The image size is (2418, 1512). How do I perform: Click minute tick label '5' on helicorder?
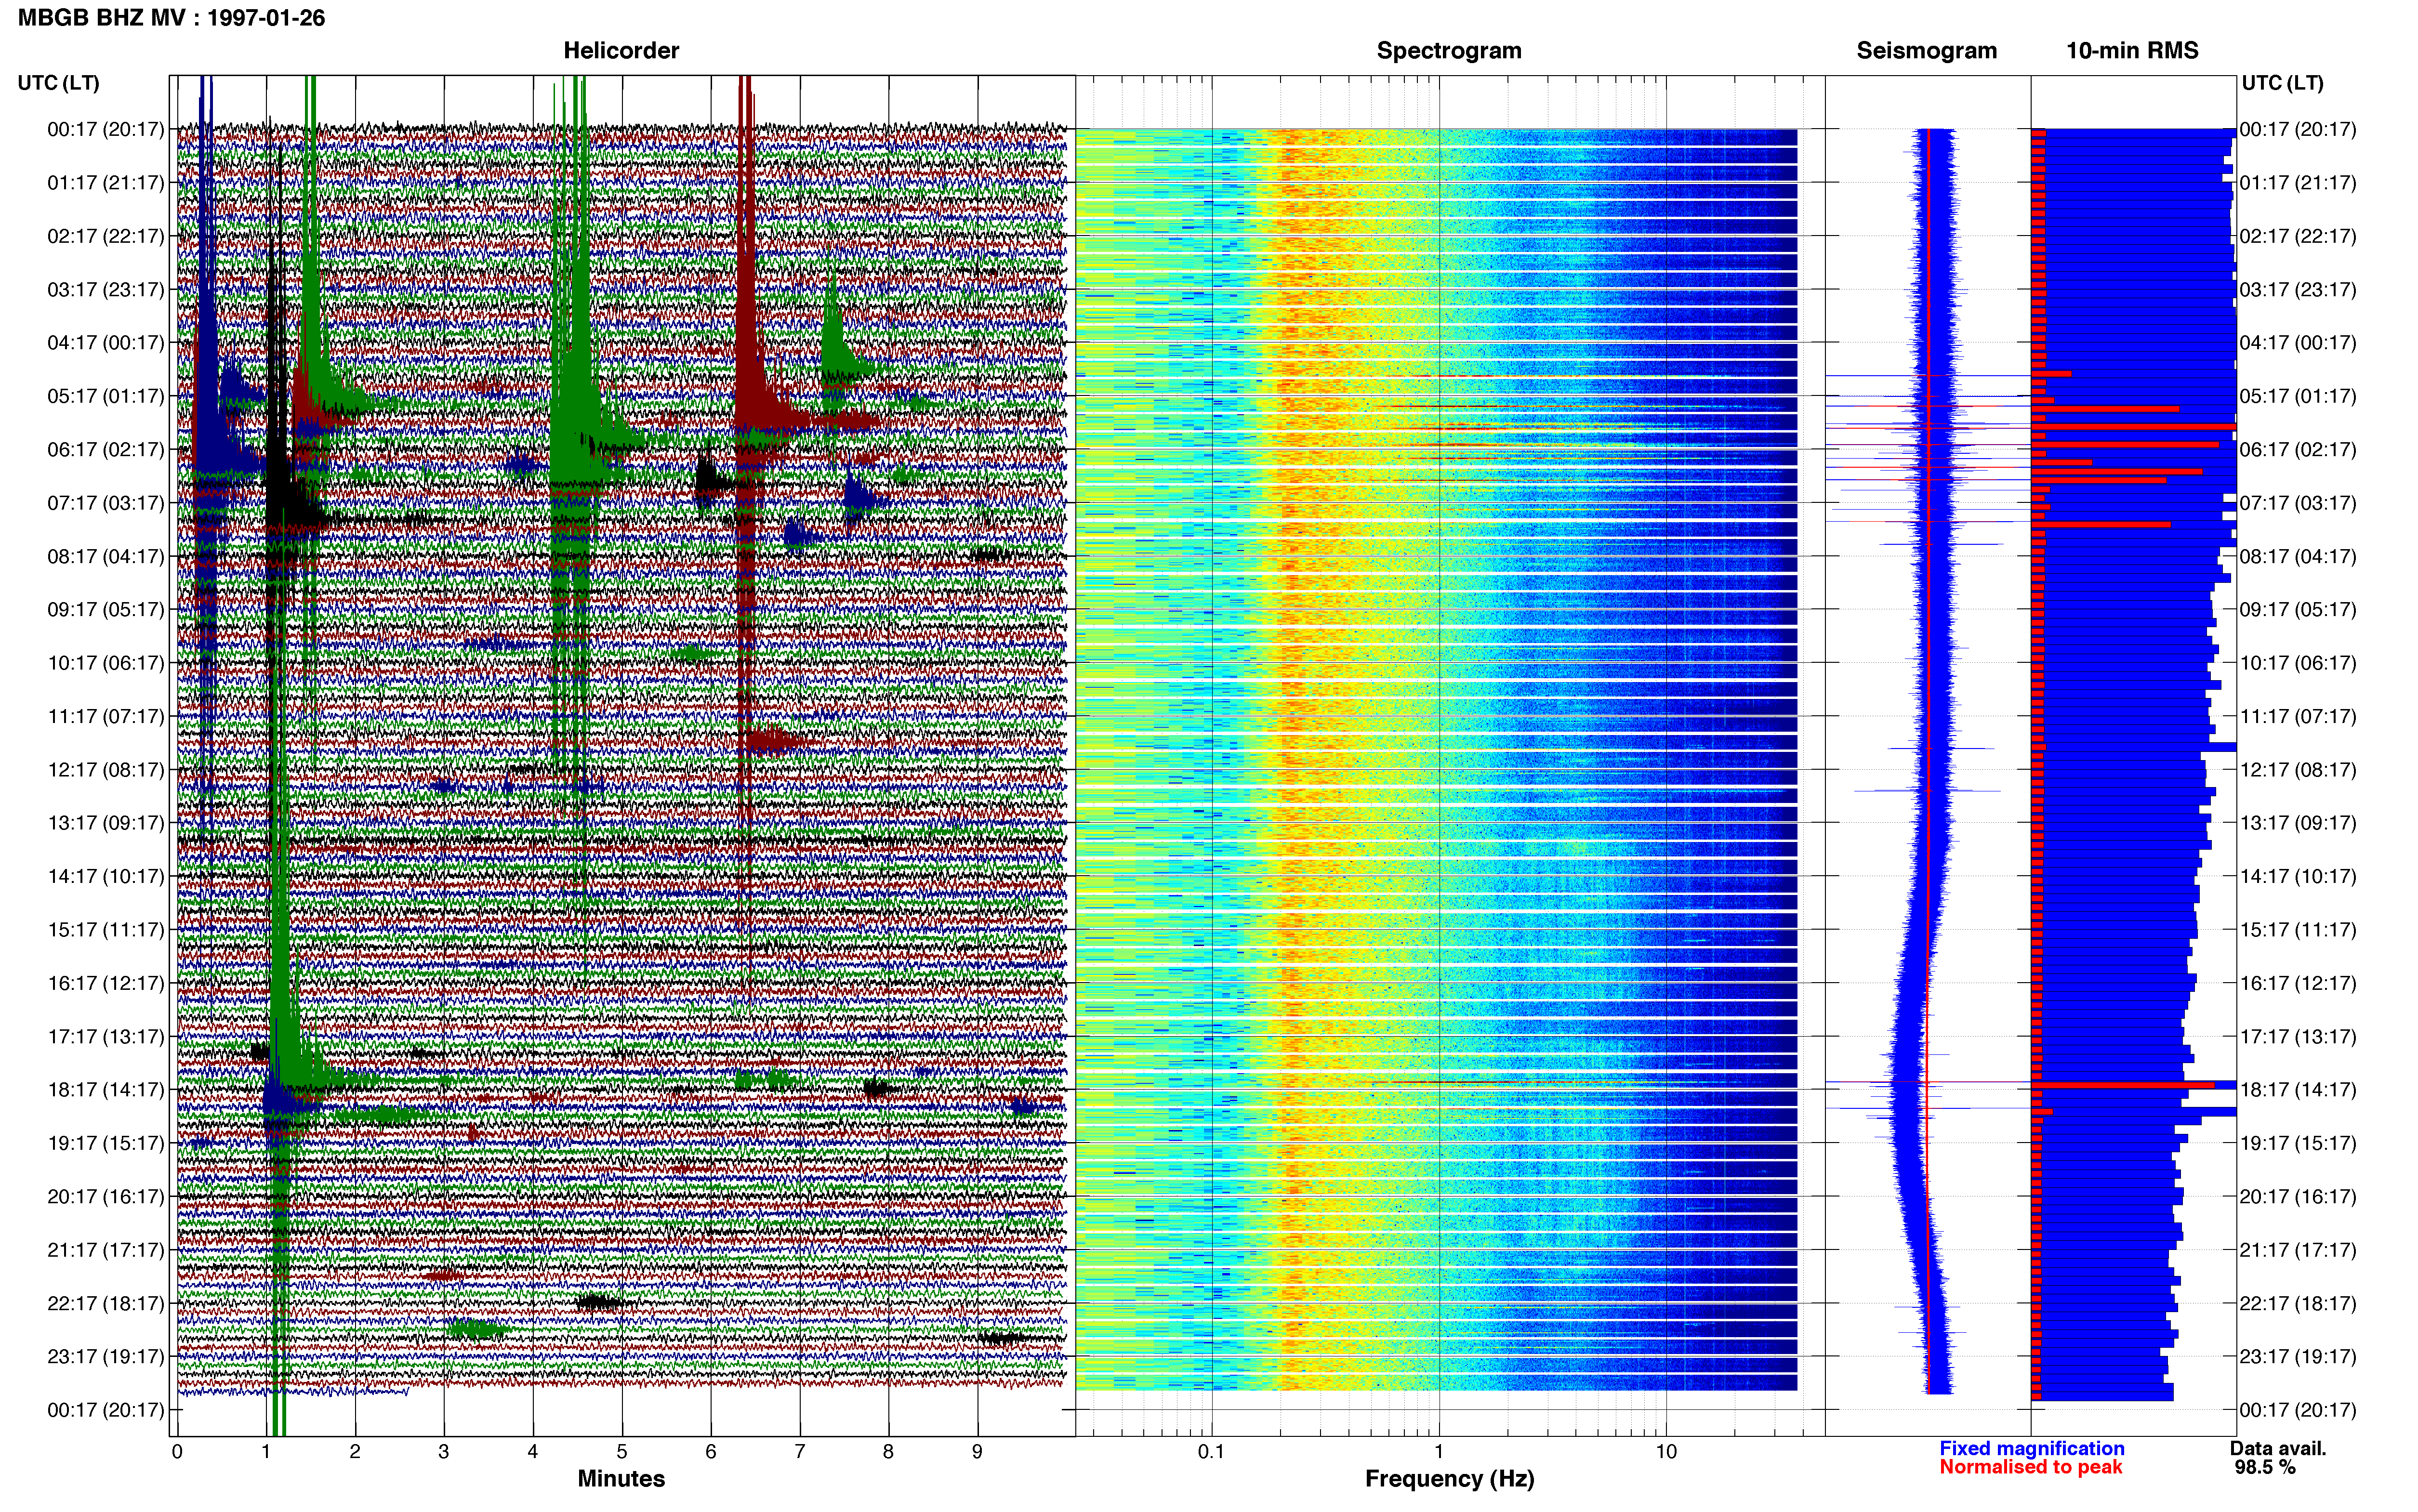tap(622, 1452)
